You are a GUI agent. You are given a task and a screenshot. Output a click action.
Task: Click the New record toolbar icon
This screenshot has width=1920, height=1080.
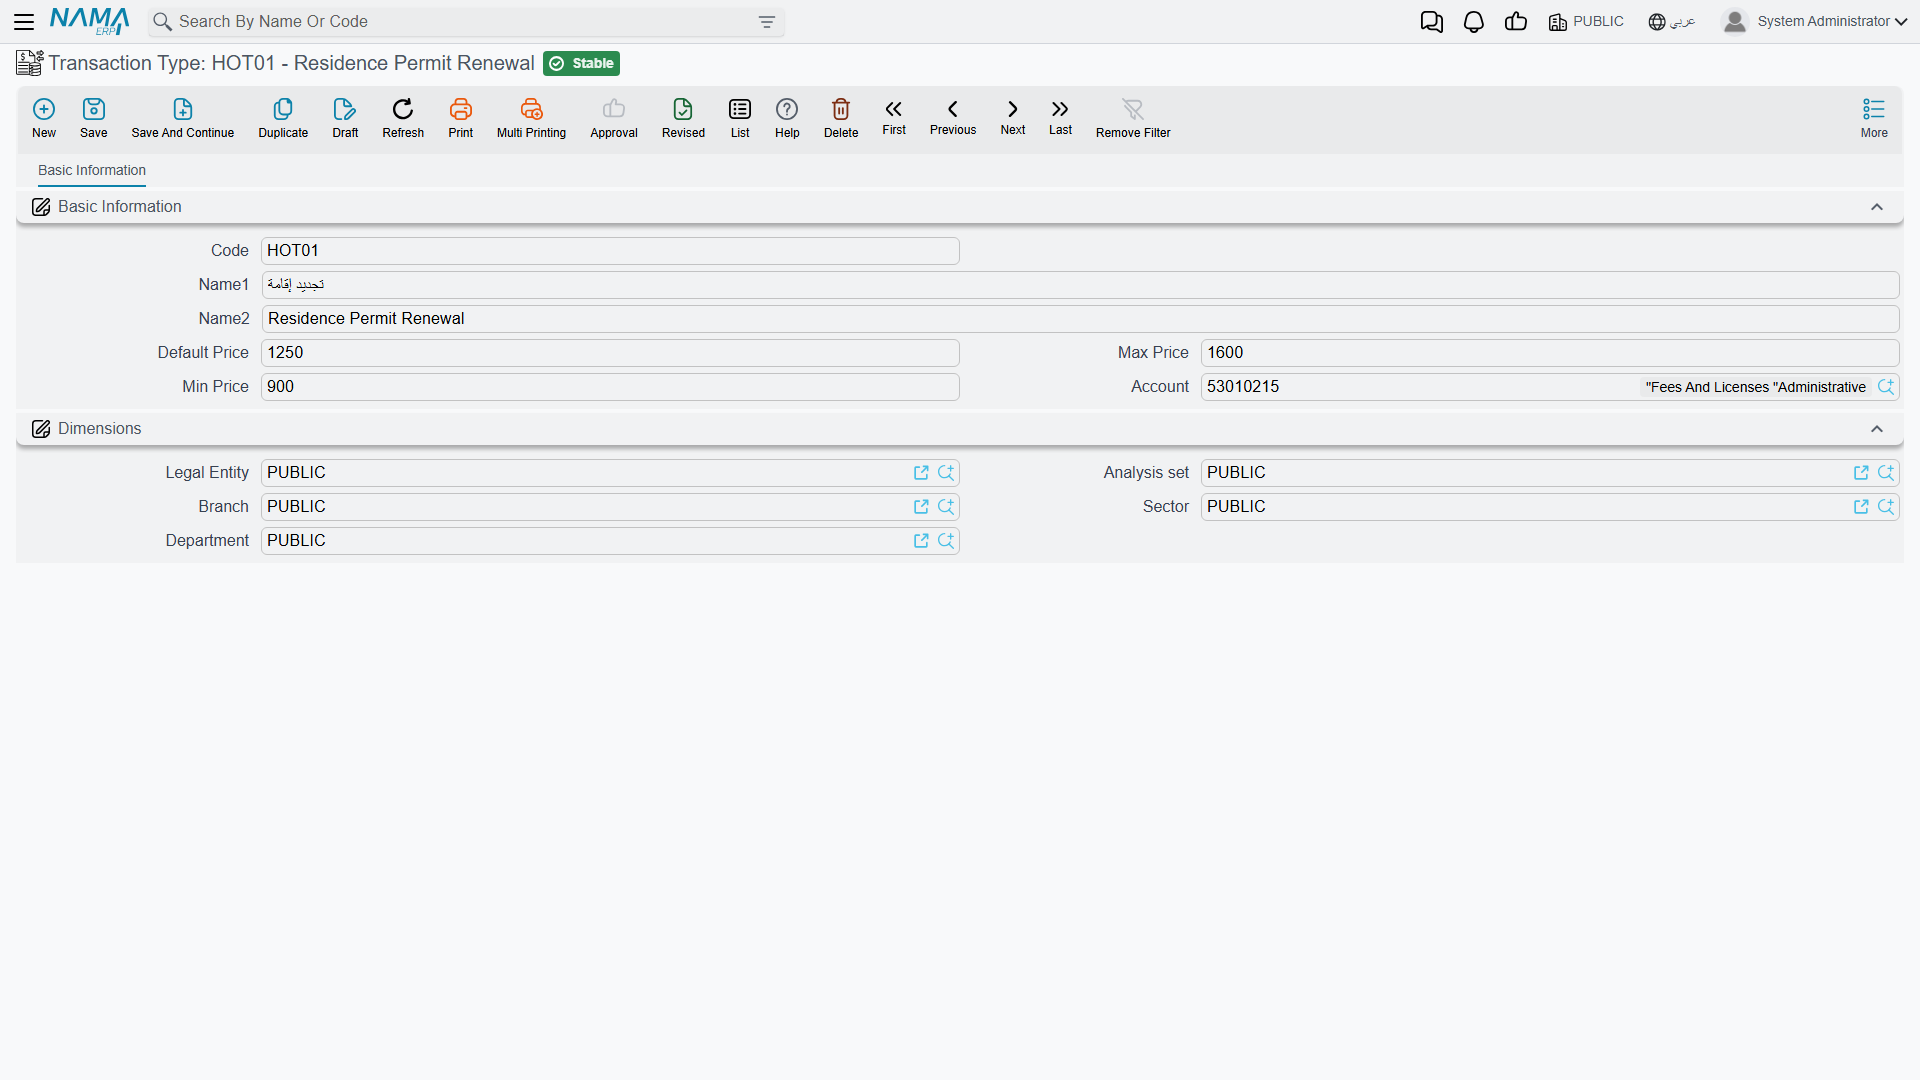(44, 118)
